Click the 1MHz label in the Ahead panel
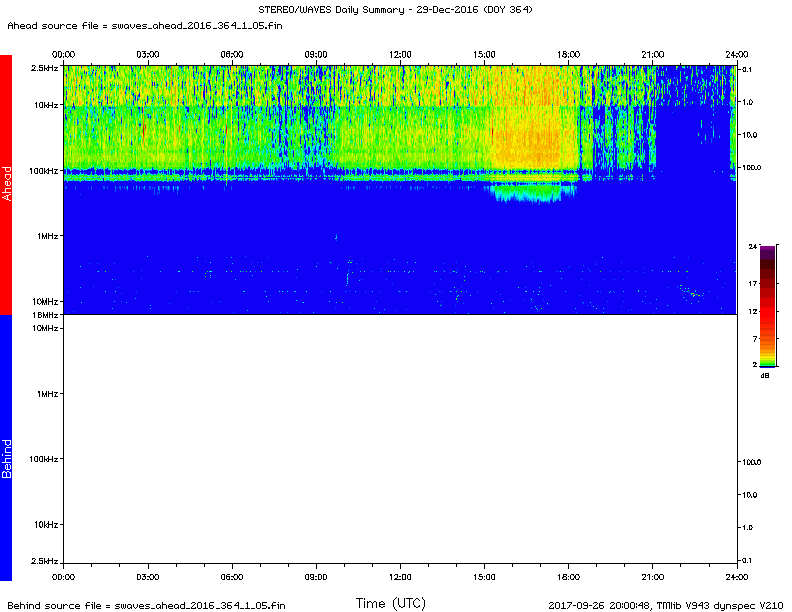The height and width of the screenshot is (612, 792). pyautogui.click(x=48, y=236)
